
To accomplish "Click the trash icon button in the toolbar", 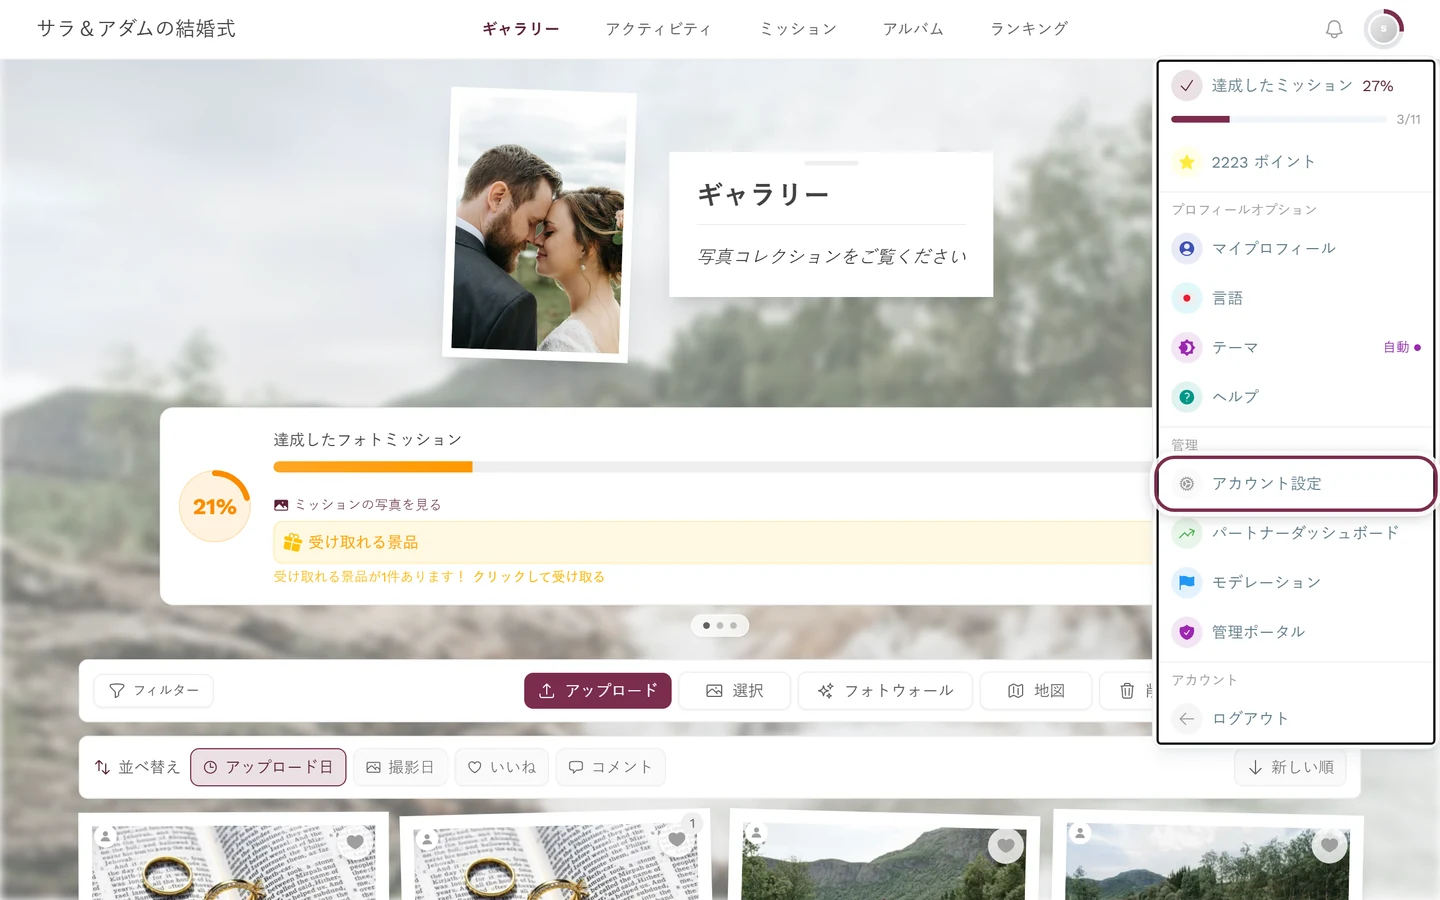I will click(x=1127, y=691).
